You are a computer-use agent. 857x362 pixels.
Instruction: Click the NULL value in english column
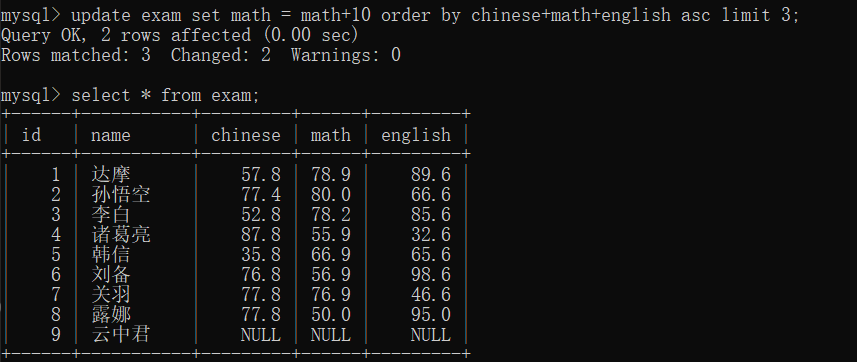pyautogui.click(x=431, y=335)
